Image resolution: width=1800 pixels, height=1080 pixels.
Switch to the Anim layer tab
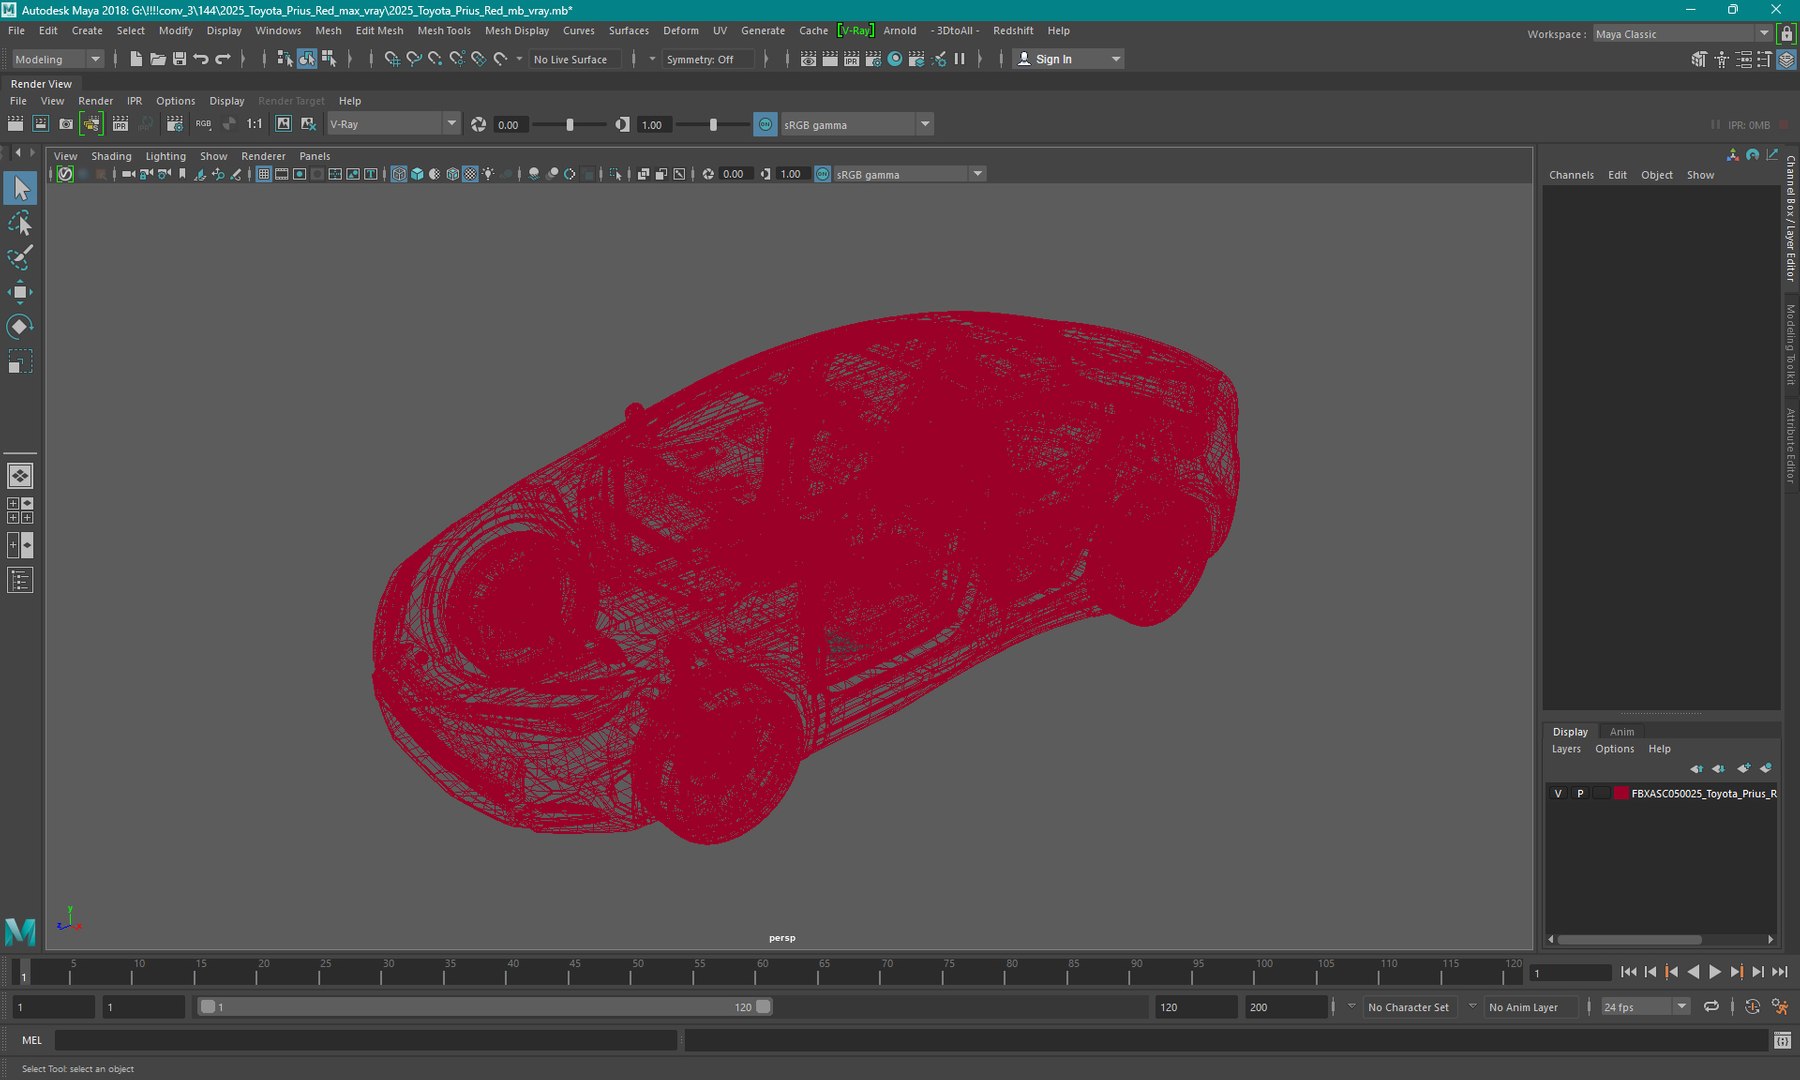coord(1621,732)
